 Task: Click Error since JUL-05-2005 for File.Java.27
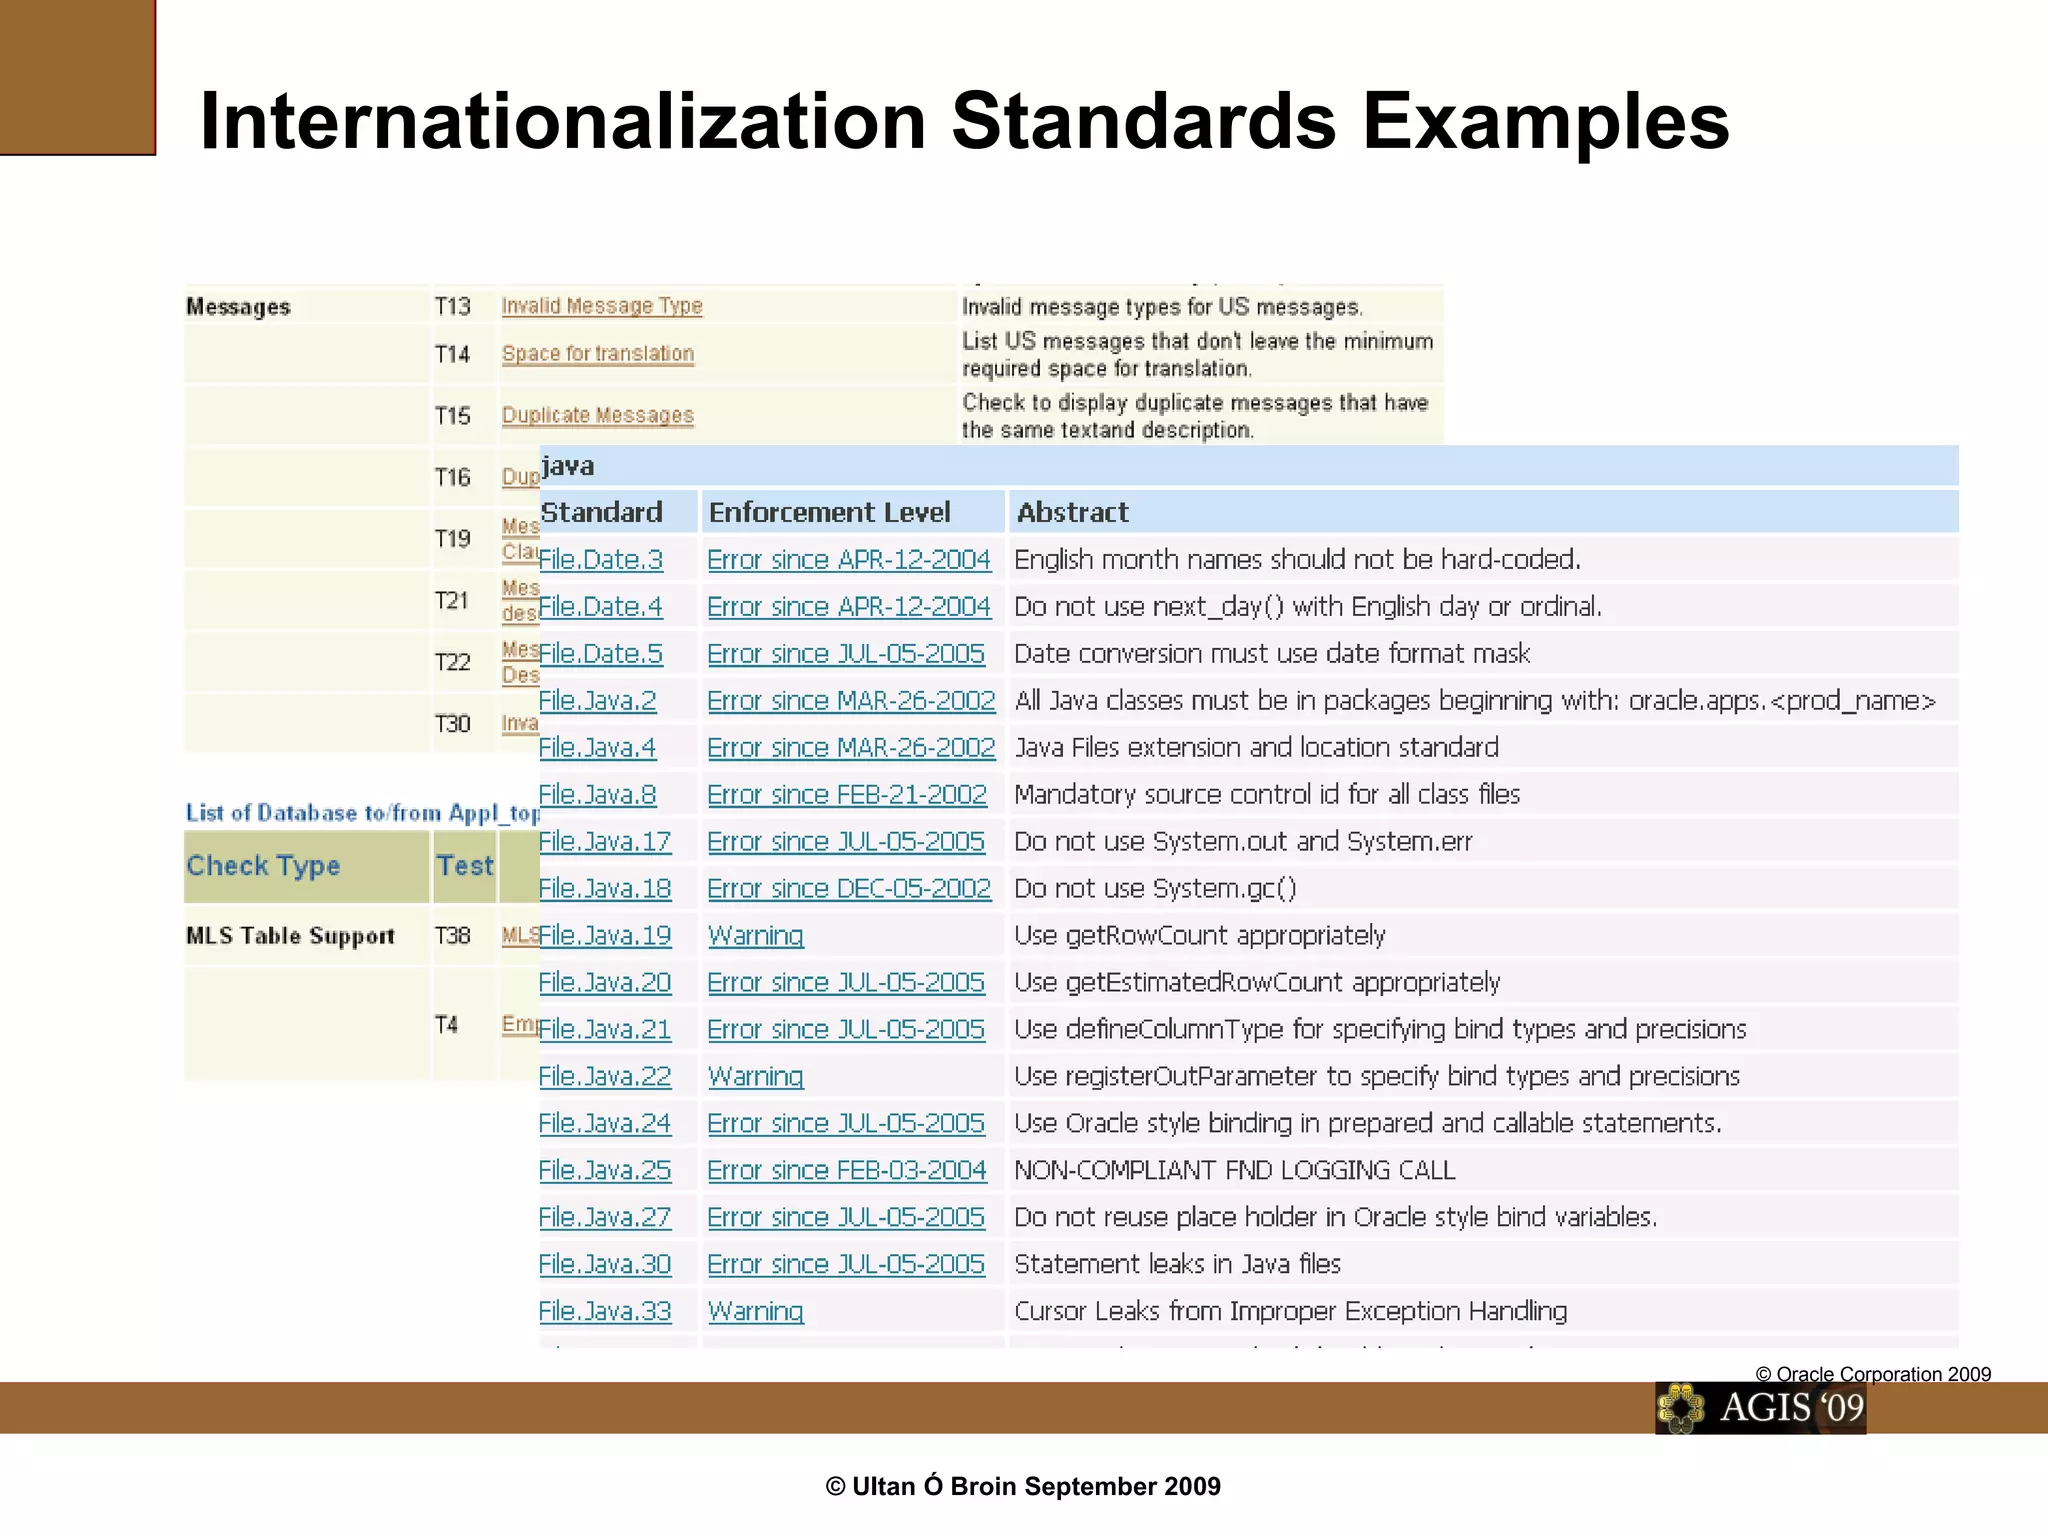(x=846, y=1217)
